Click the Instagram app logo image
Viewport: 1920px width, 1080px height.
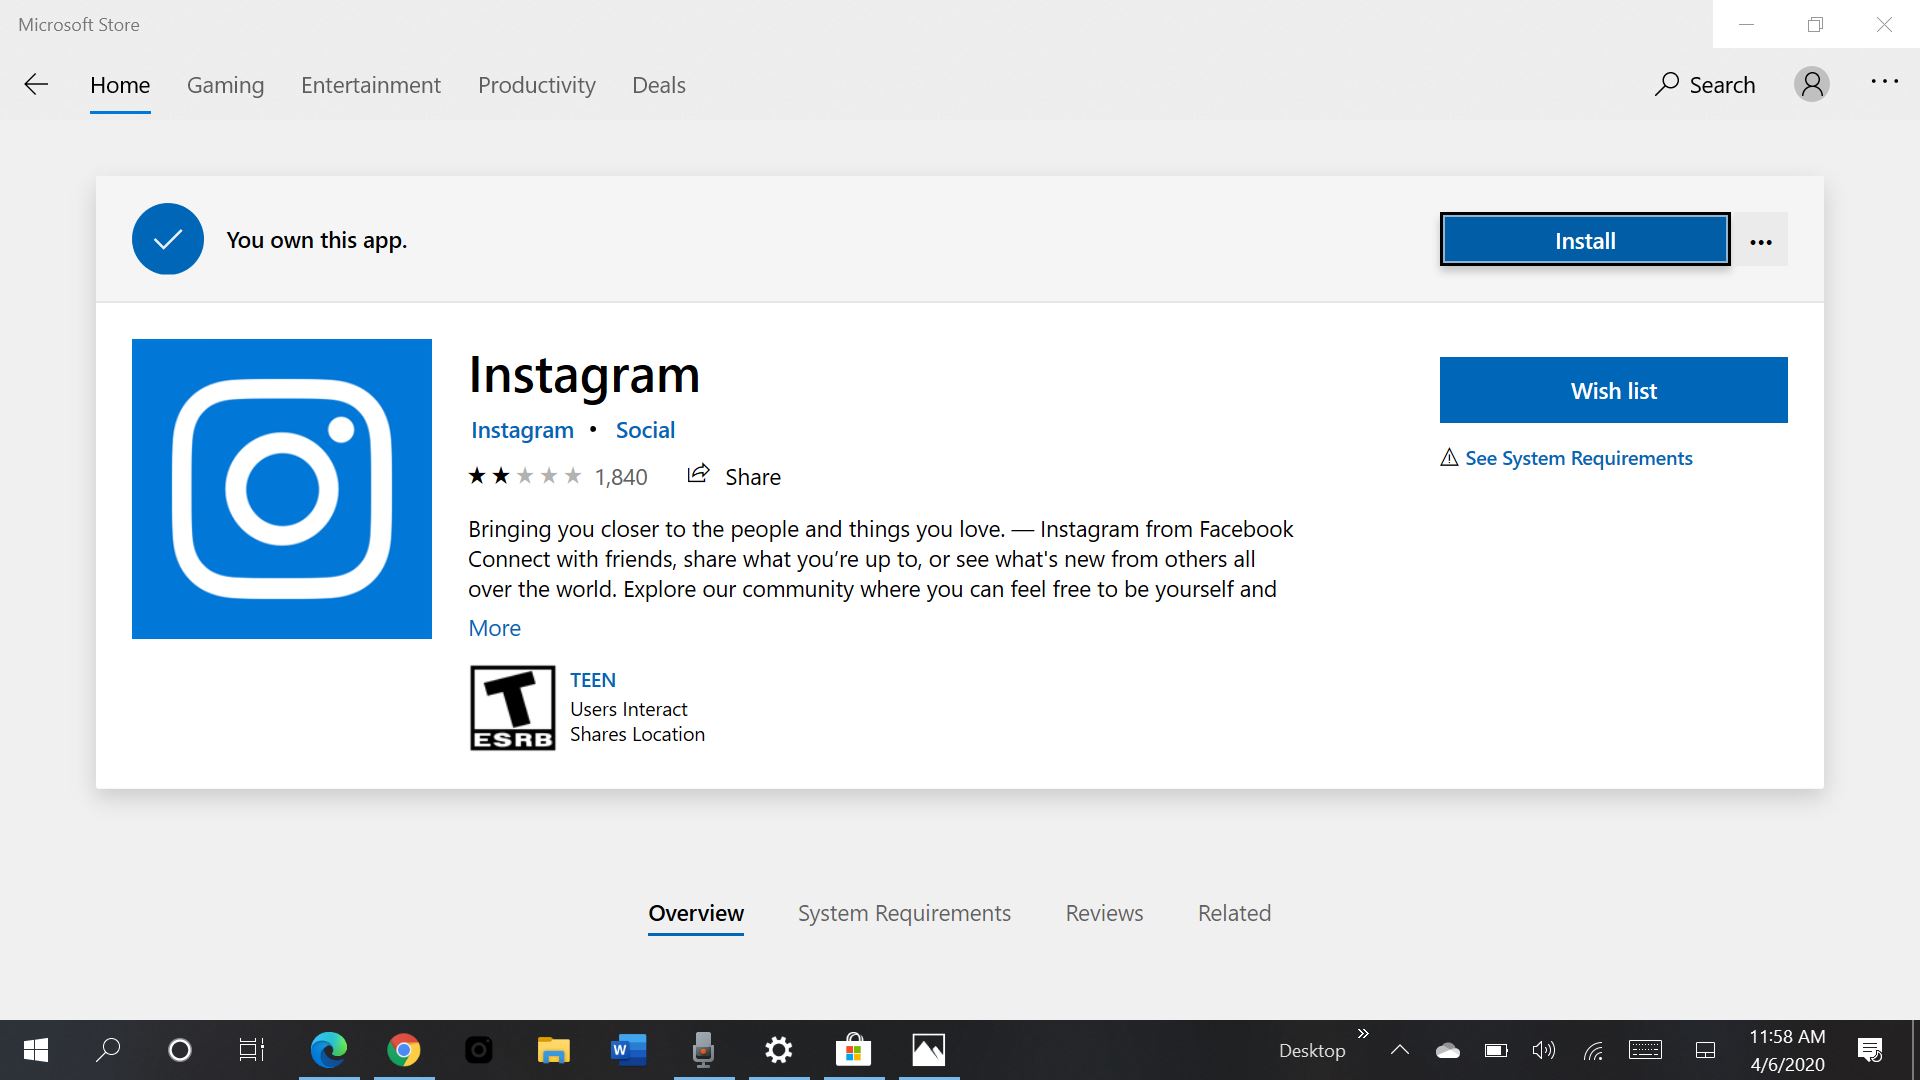tap(282, 489)
